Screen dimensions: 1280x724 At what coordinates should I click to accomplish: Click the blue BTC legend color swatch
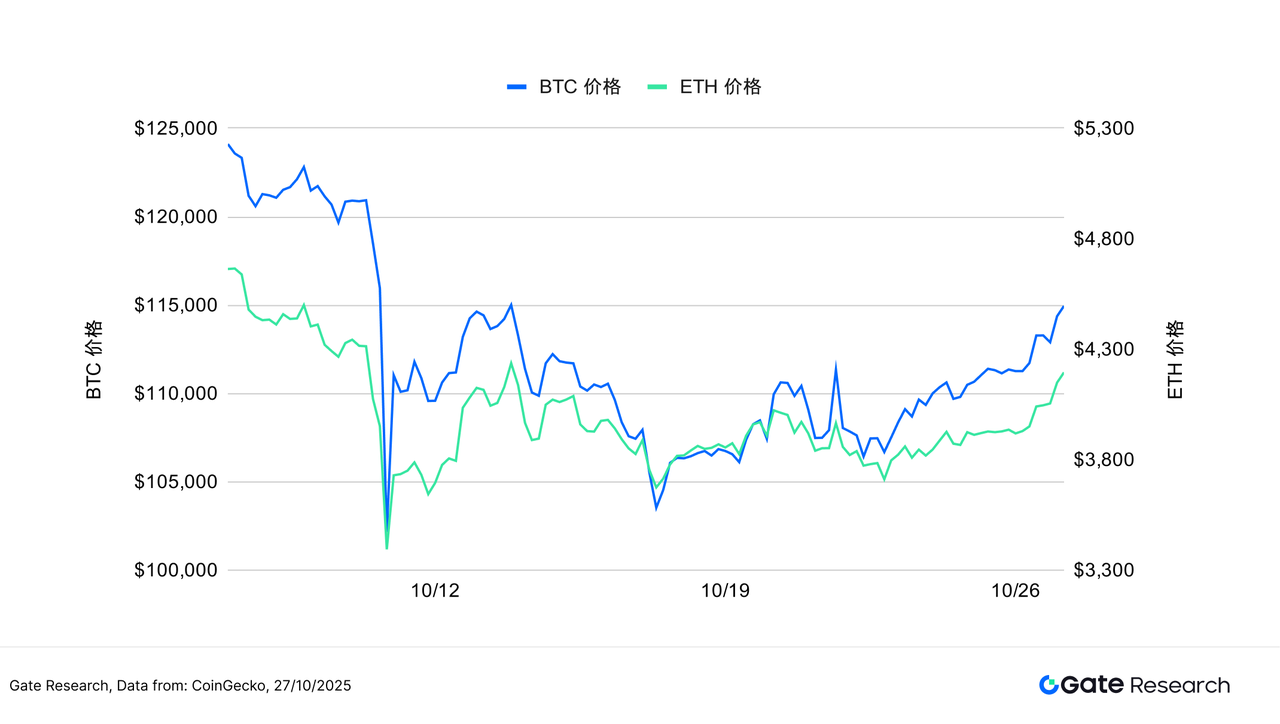coord(516,87)
